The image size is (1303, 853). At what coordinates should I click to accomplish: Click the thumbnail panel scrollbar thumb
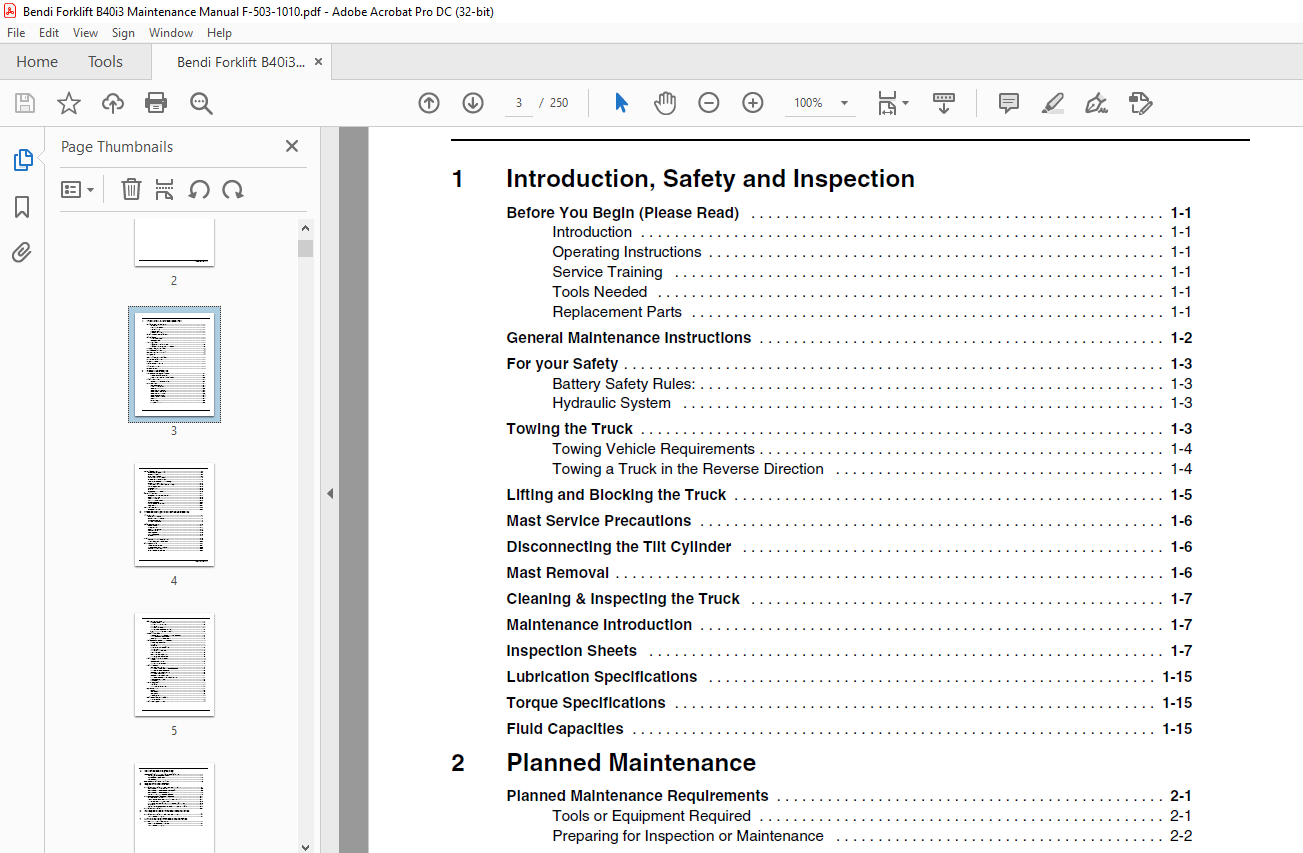click(305, 248)
